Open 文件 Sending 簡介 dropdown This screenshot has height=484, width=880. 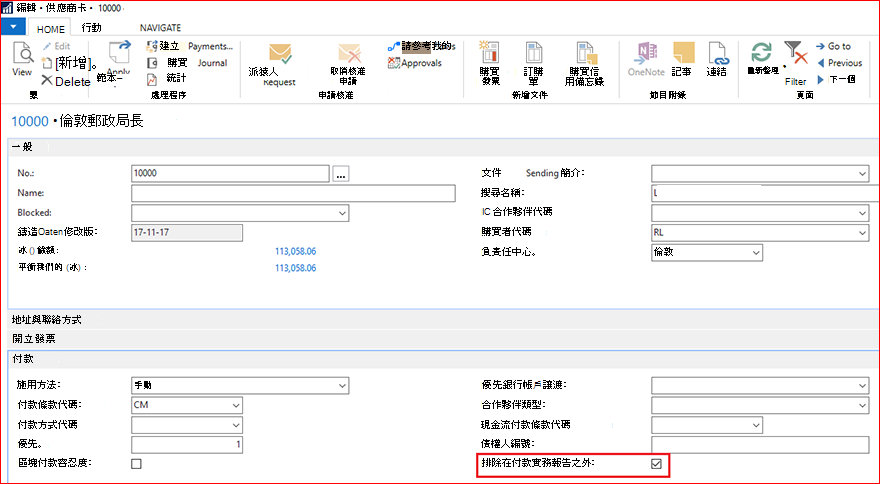click(863, 173)
